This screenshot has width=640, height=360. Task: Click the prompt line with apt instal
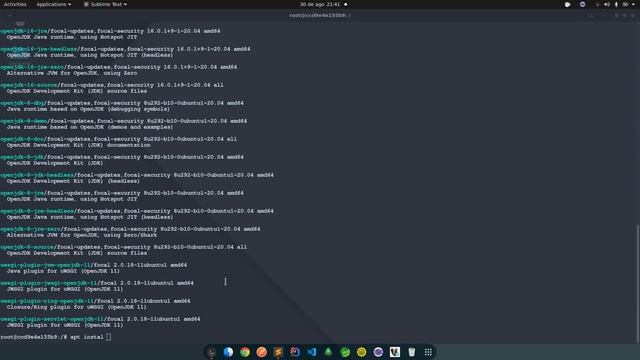click(x=56, y=337)
